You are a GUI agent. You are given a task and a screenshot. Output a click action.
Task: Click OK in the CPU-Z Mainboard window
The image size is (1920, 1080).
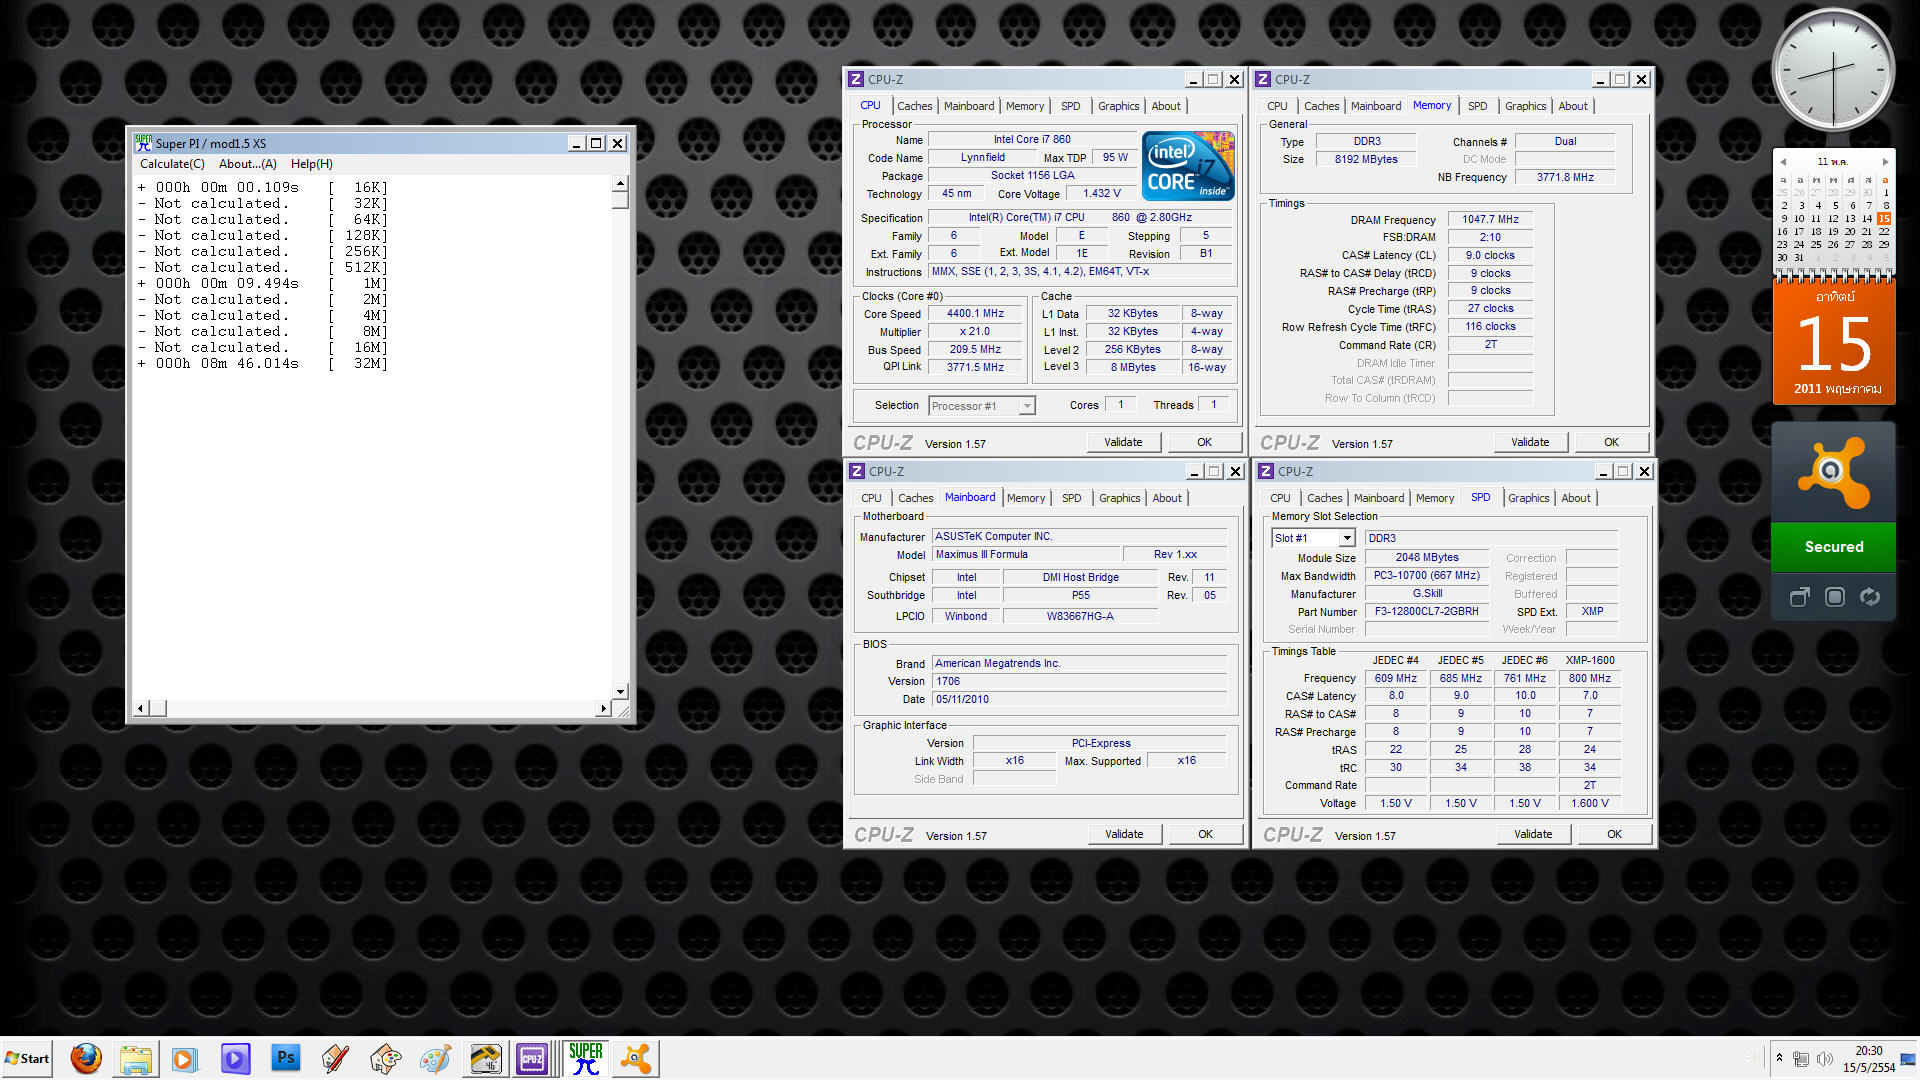click(x=1205, y=834)
